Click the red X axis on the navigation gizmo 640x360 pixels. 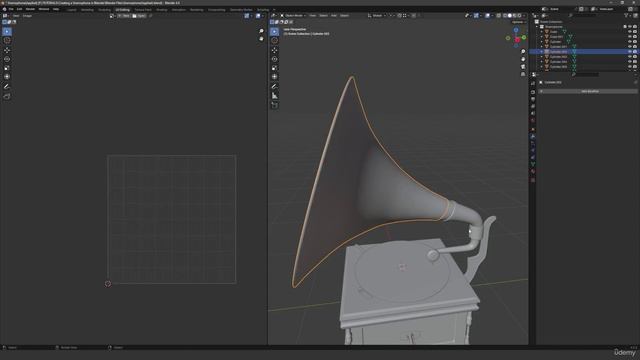pyautogui.click(x=517, y=40)
